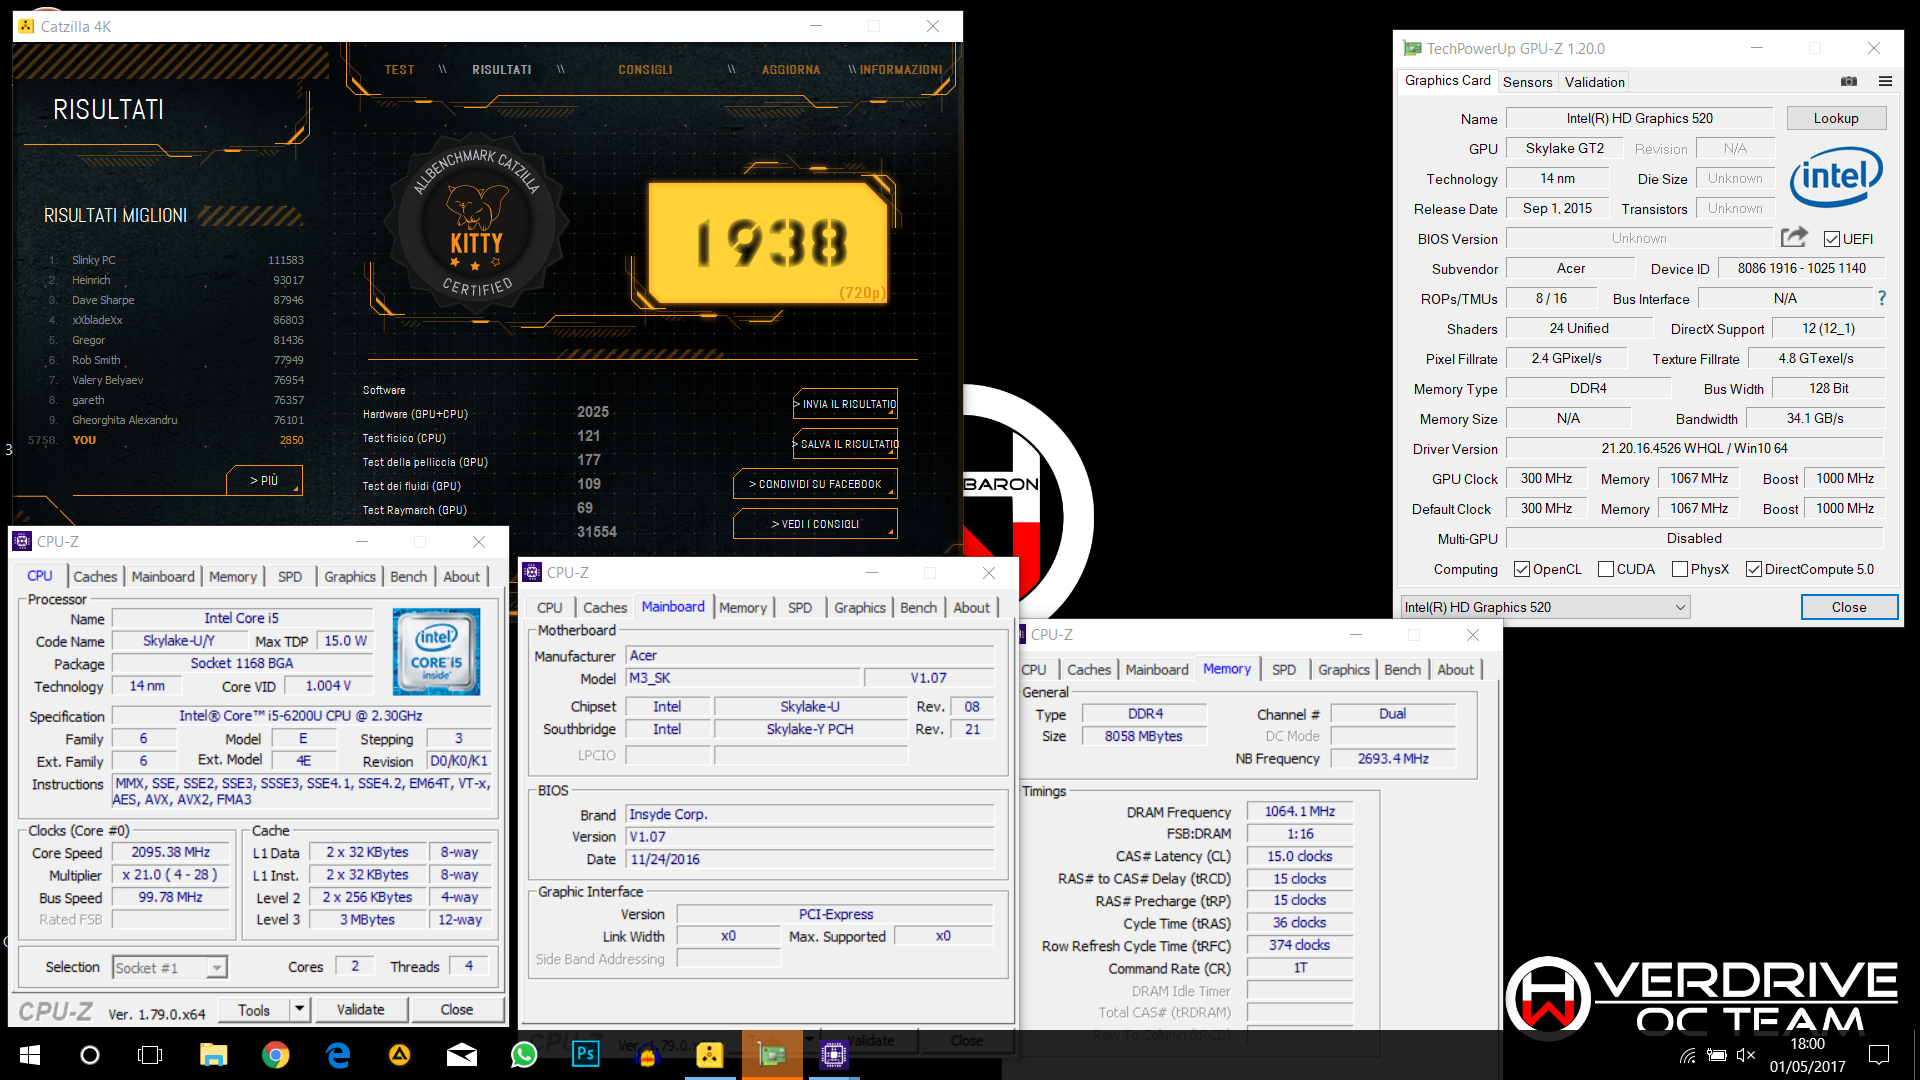Click the Lookup button in GPU-Z
This screenshot has width=1920, height=1080.
pyautogui.click(x=1836, y=118)
